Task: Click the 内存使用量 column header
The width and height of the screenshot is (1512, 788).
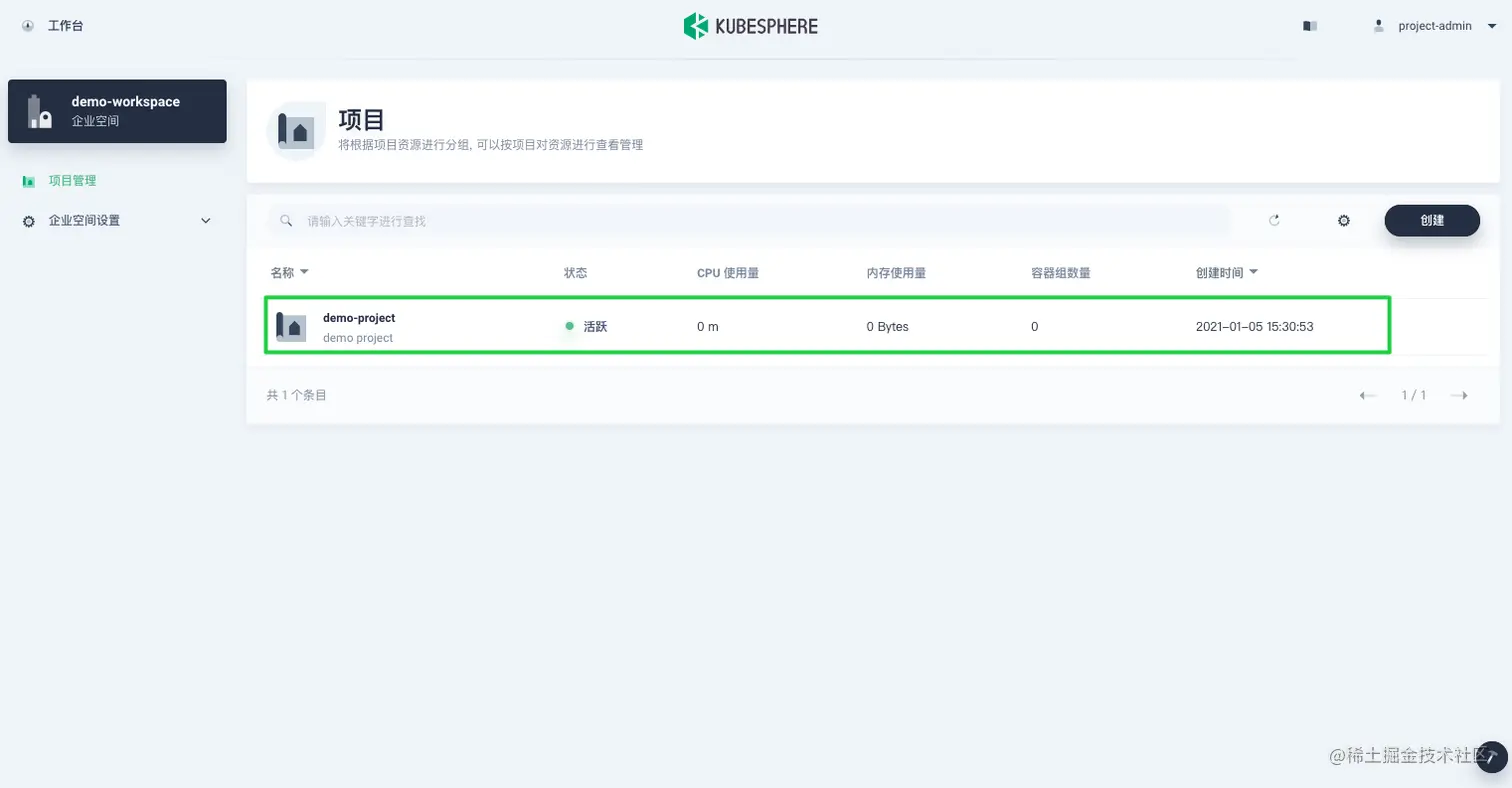Action: tap(896, 273)
